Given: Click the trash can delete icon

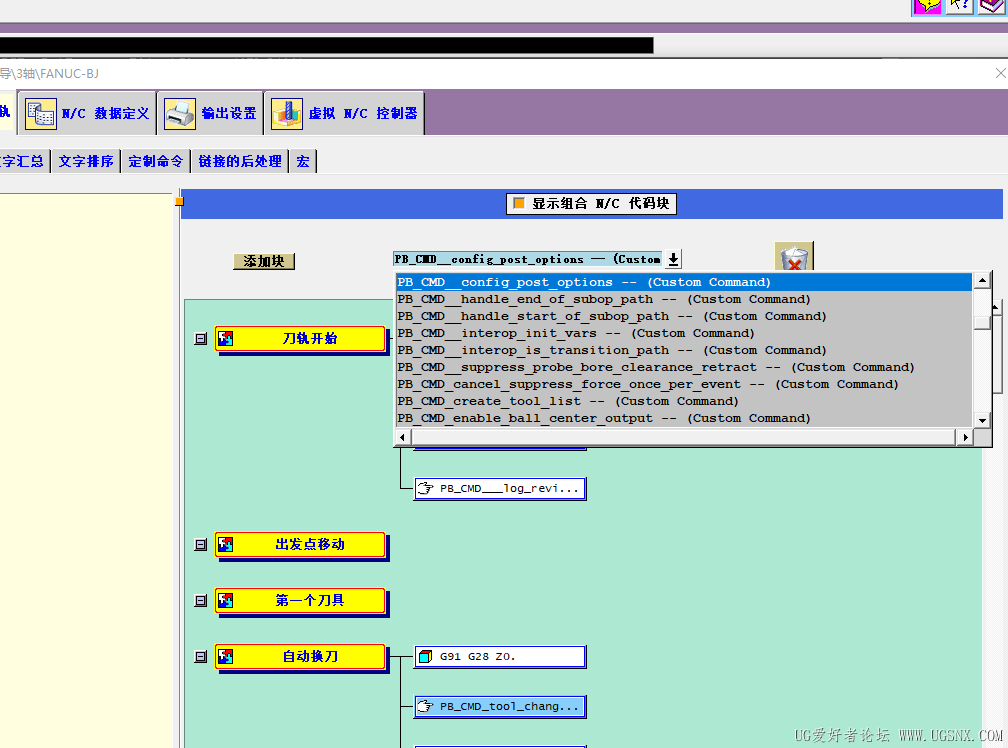Looking at the screenshot, I should pyautogui.click(x=795, y=257).
